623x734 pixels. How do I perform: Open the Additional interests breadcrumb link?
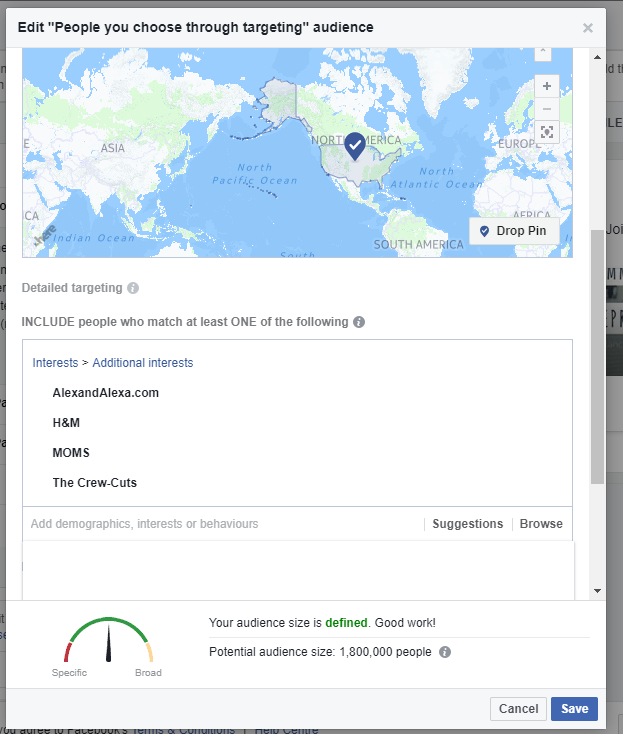click(143, 363)
